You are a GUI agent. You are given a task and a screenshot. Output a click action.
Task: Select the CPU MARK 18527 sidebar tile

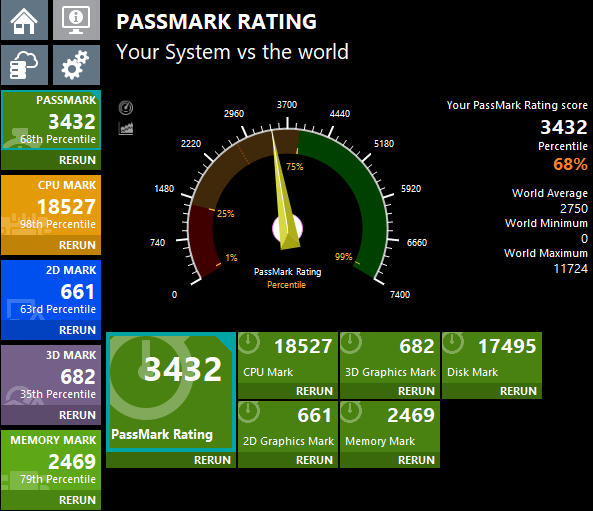51,205
